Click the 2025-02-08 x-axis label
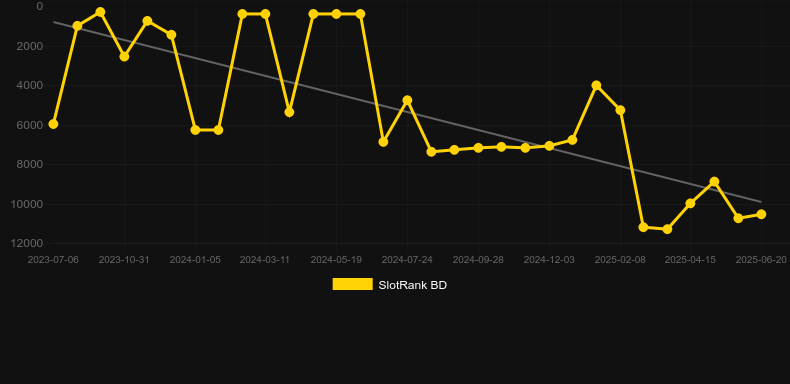Image resolution: width=790 pixels, height=384 pixels. coord(620,260)
